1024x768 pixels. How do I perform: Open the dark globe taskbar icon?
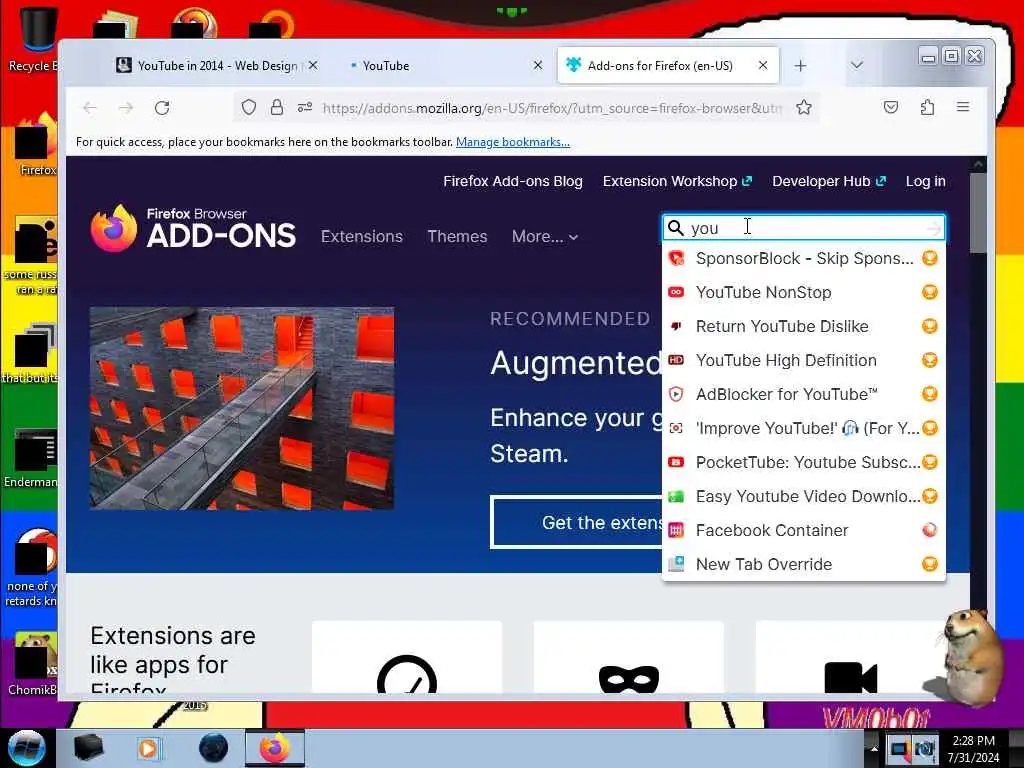pyautogui.click(x=214, y=748)
